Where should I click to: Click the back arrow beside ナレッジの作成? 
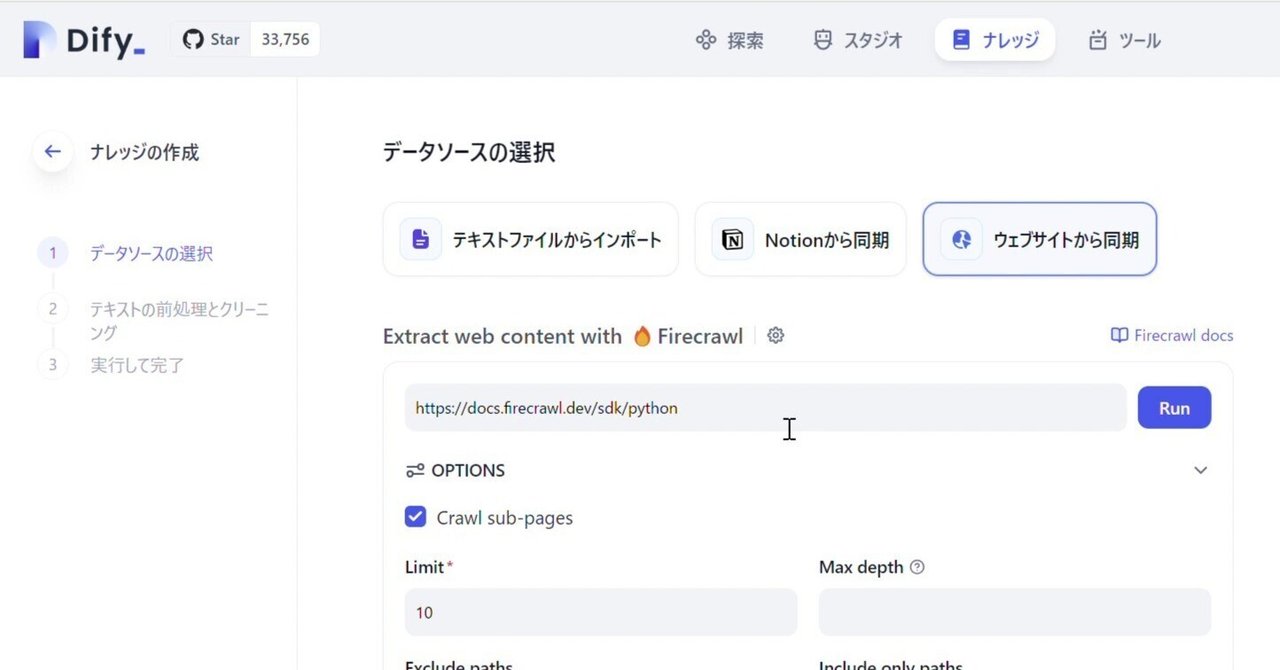point(52,151)
